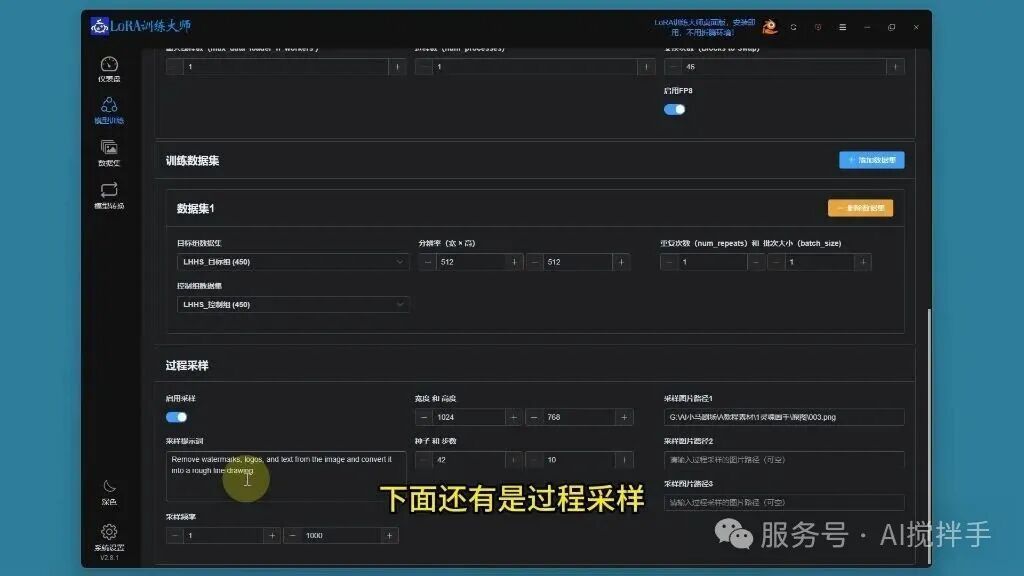Decrease the num_repeats value

[669, 262]
